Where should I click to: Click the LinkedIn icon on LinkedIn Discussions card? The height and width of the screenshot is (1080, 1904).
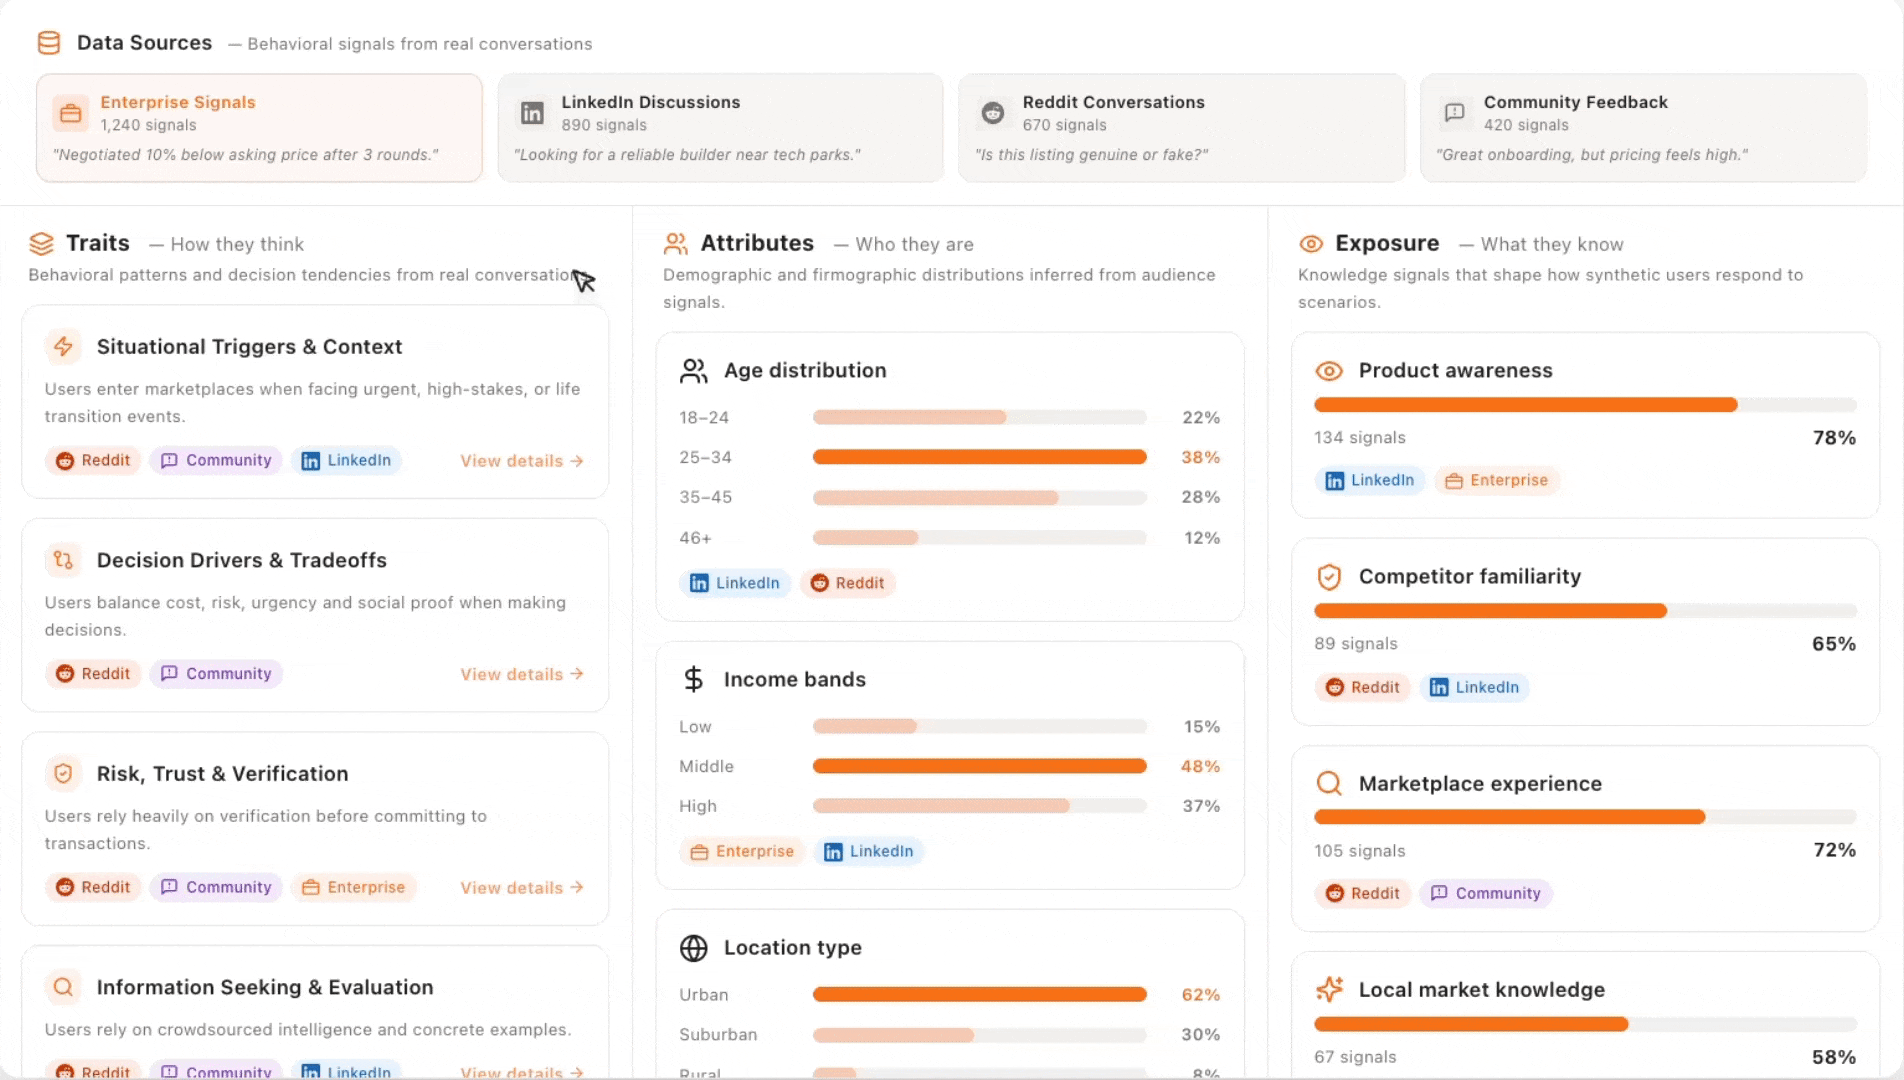click(532, 113)
